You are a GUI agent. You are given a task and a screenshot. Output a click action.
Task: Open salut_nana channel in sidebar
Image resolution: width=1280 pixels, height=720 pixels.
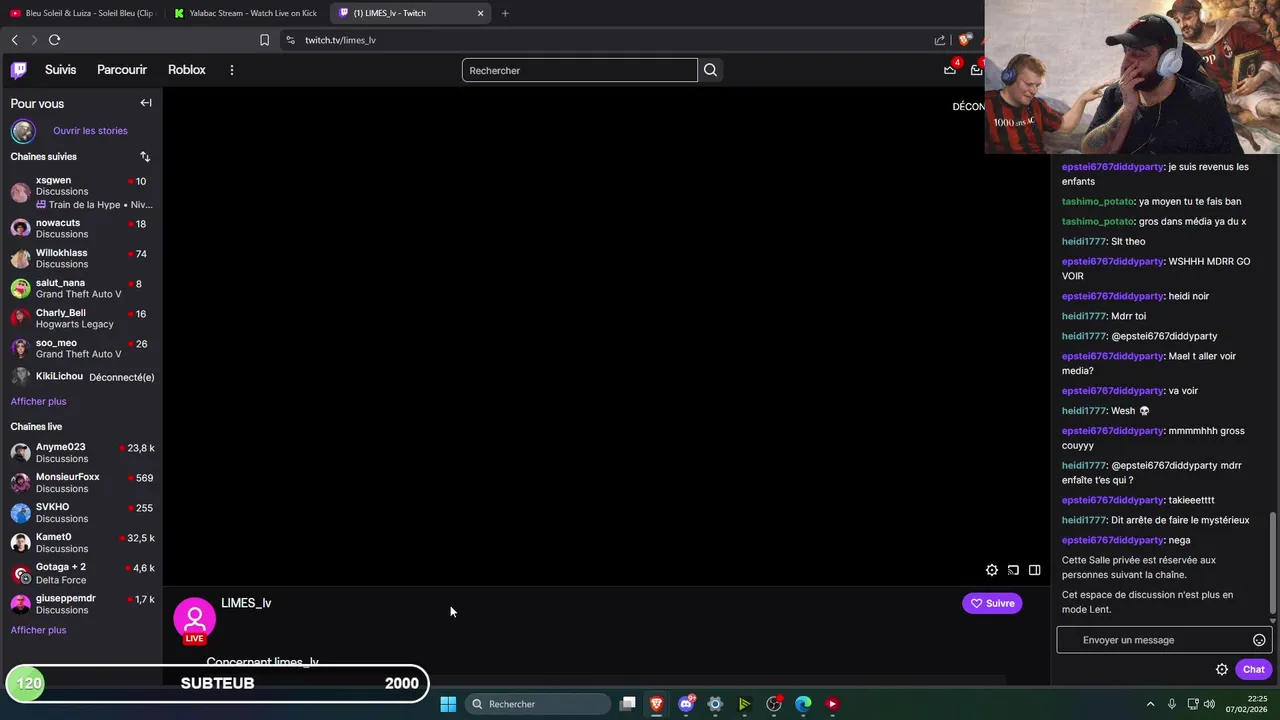(81, 288)
